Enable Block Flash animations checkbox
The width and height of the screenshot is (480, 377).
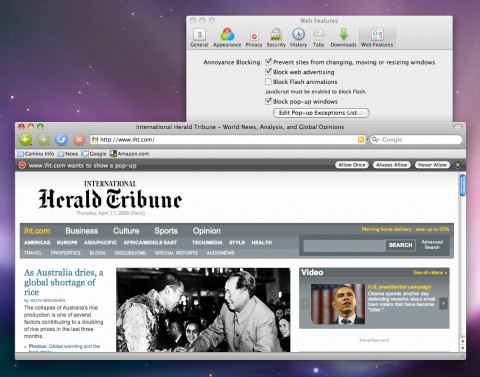(268, 81)
